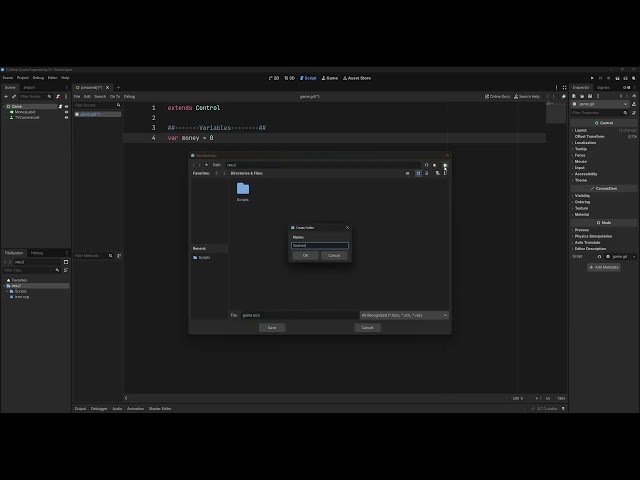The image size is (640, 480).
Task: Click Online Docs link
Action: [497, 97]
